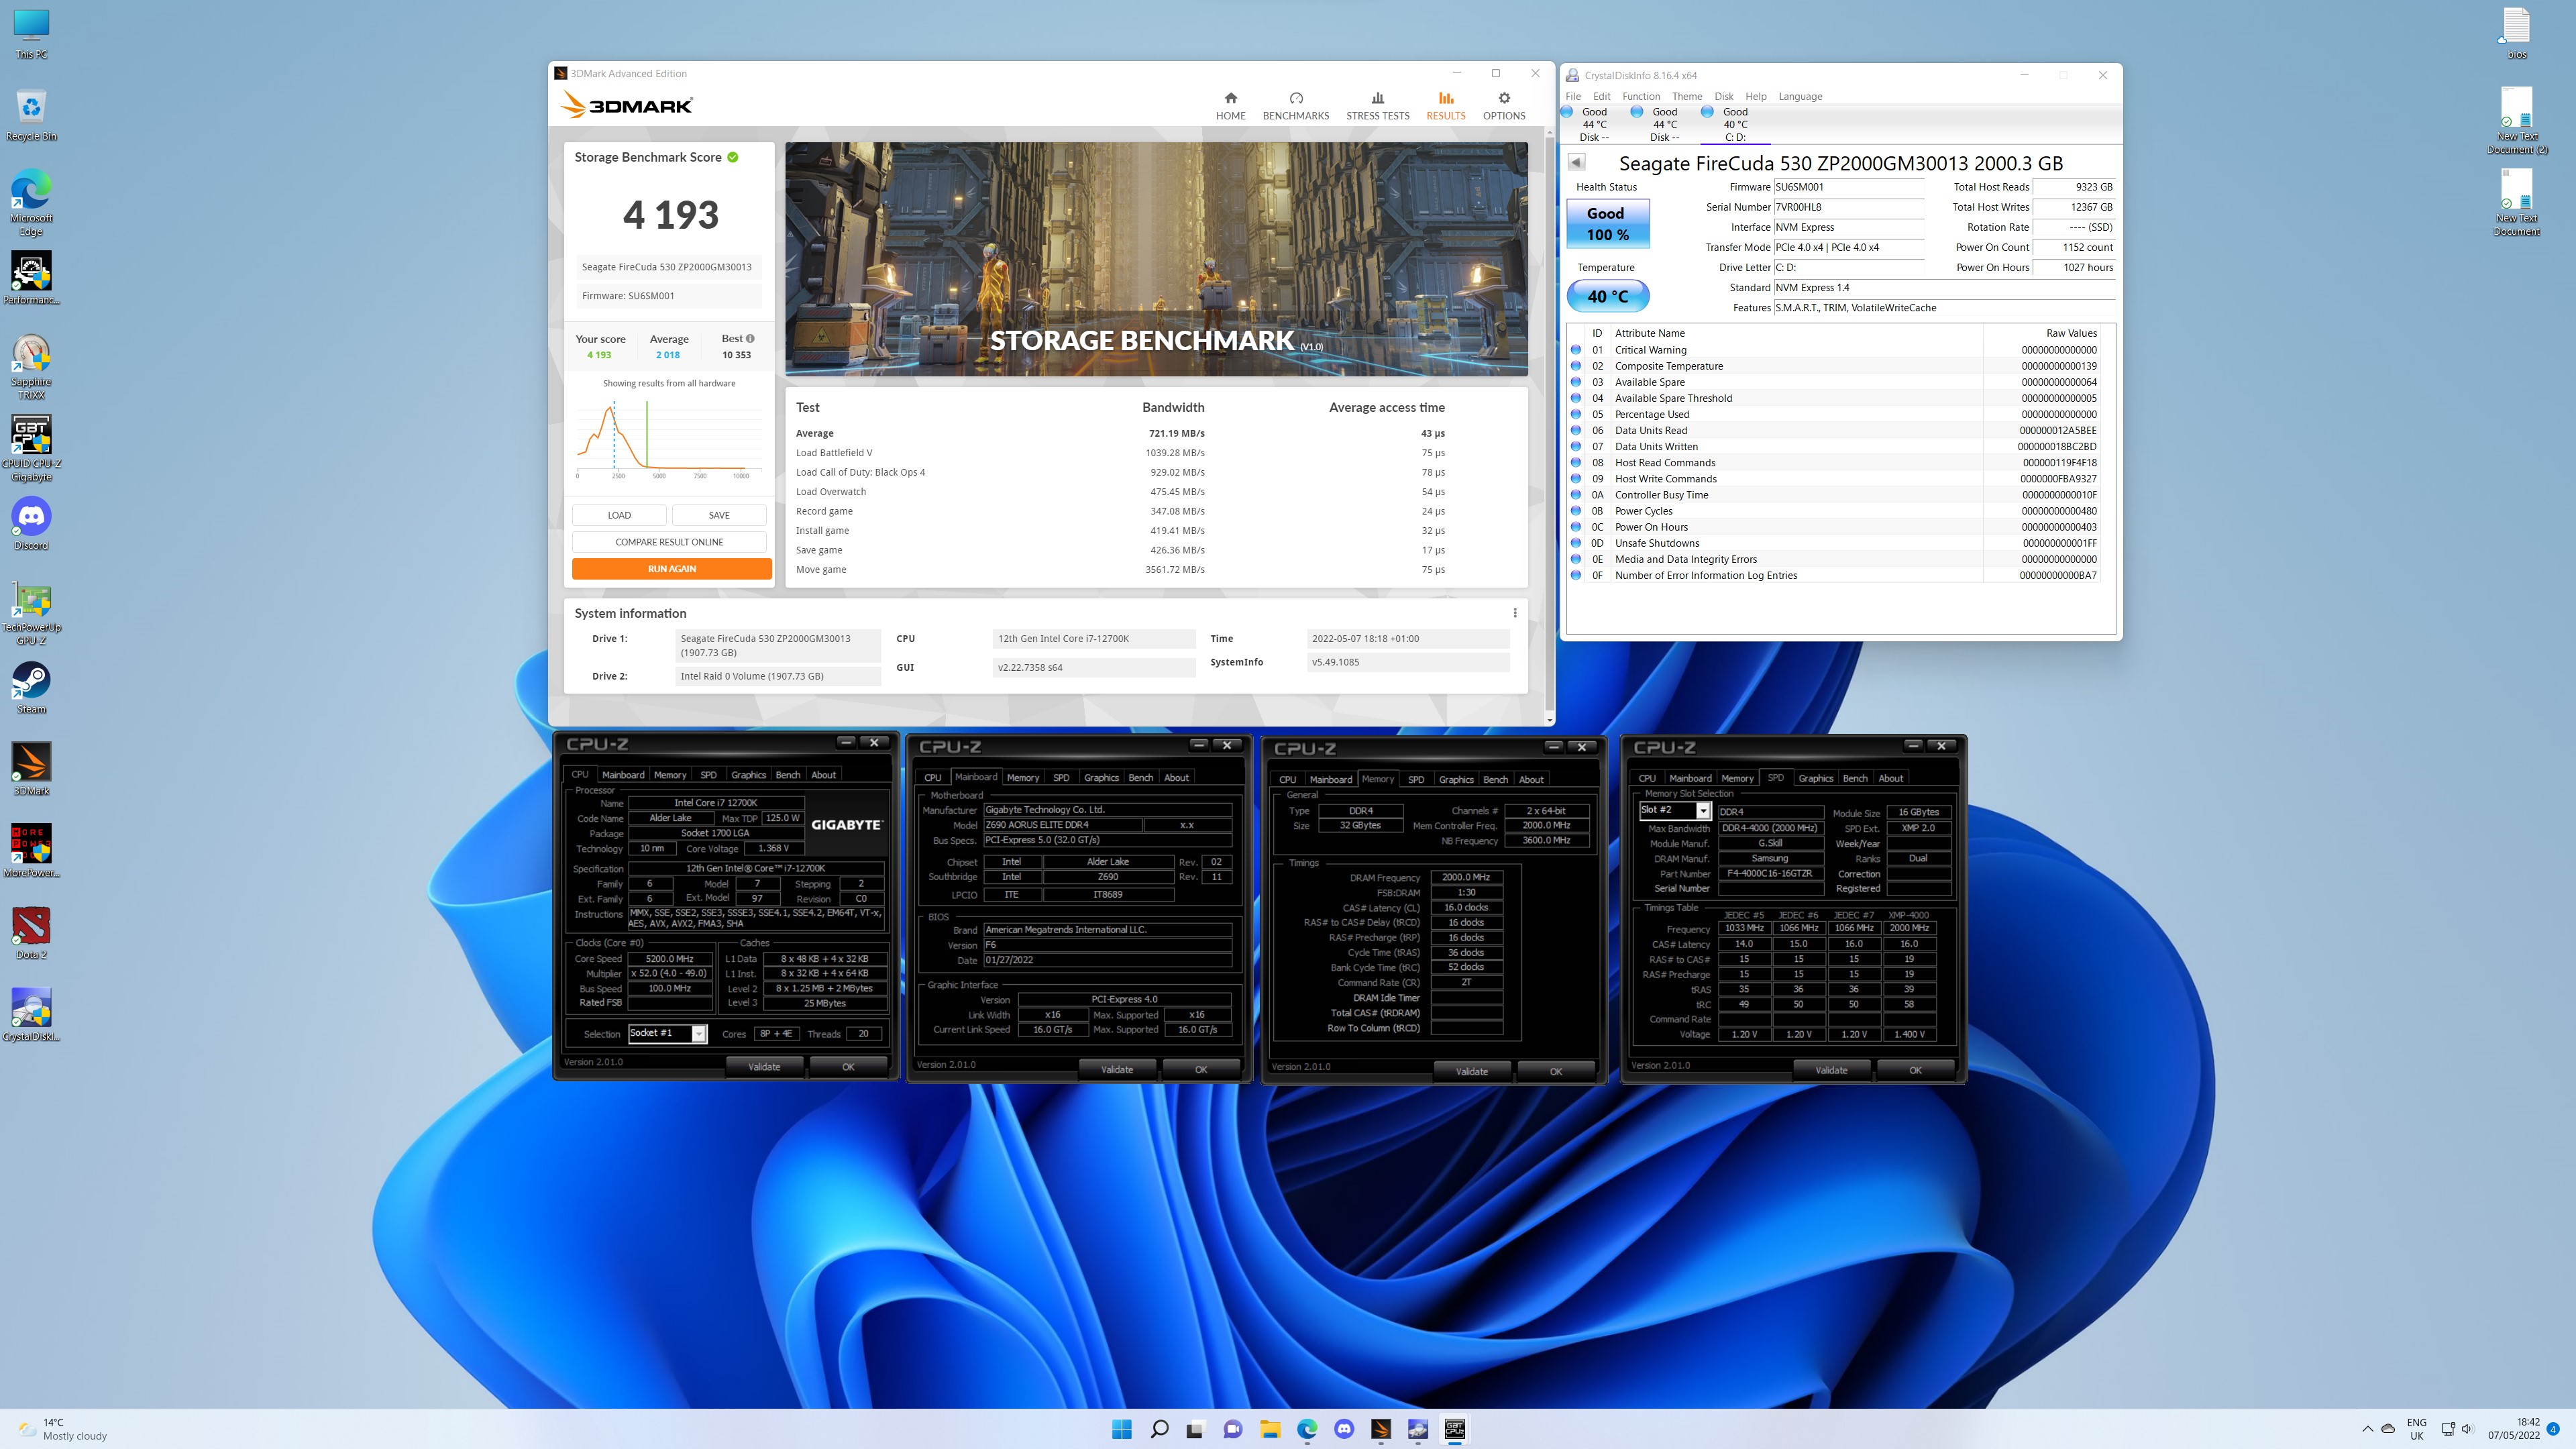
Task: Launch Dota 2 from the desktop
Action: tap(31, 933)
